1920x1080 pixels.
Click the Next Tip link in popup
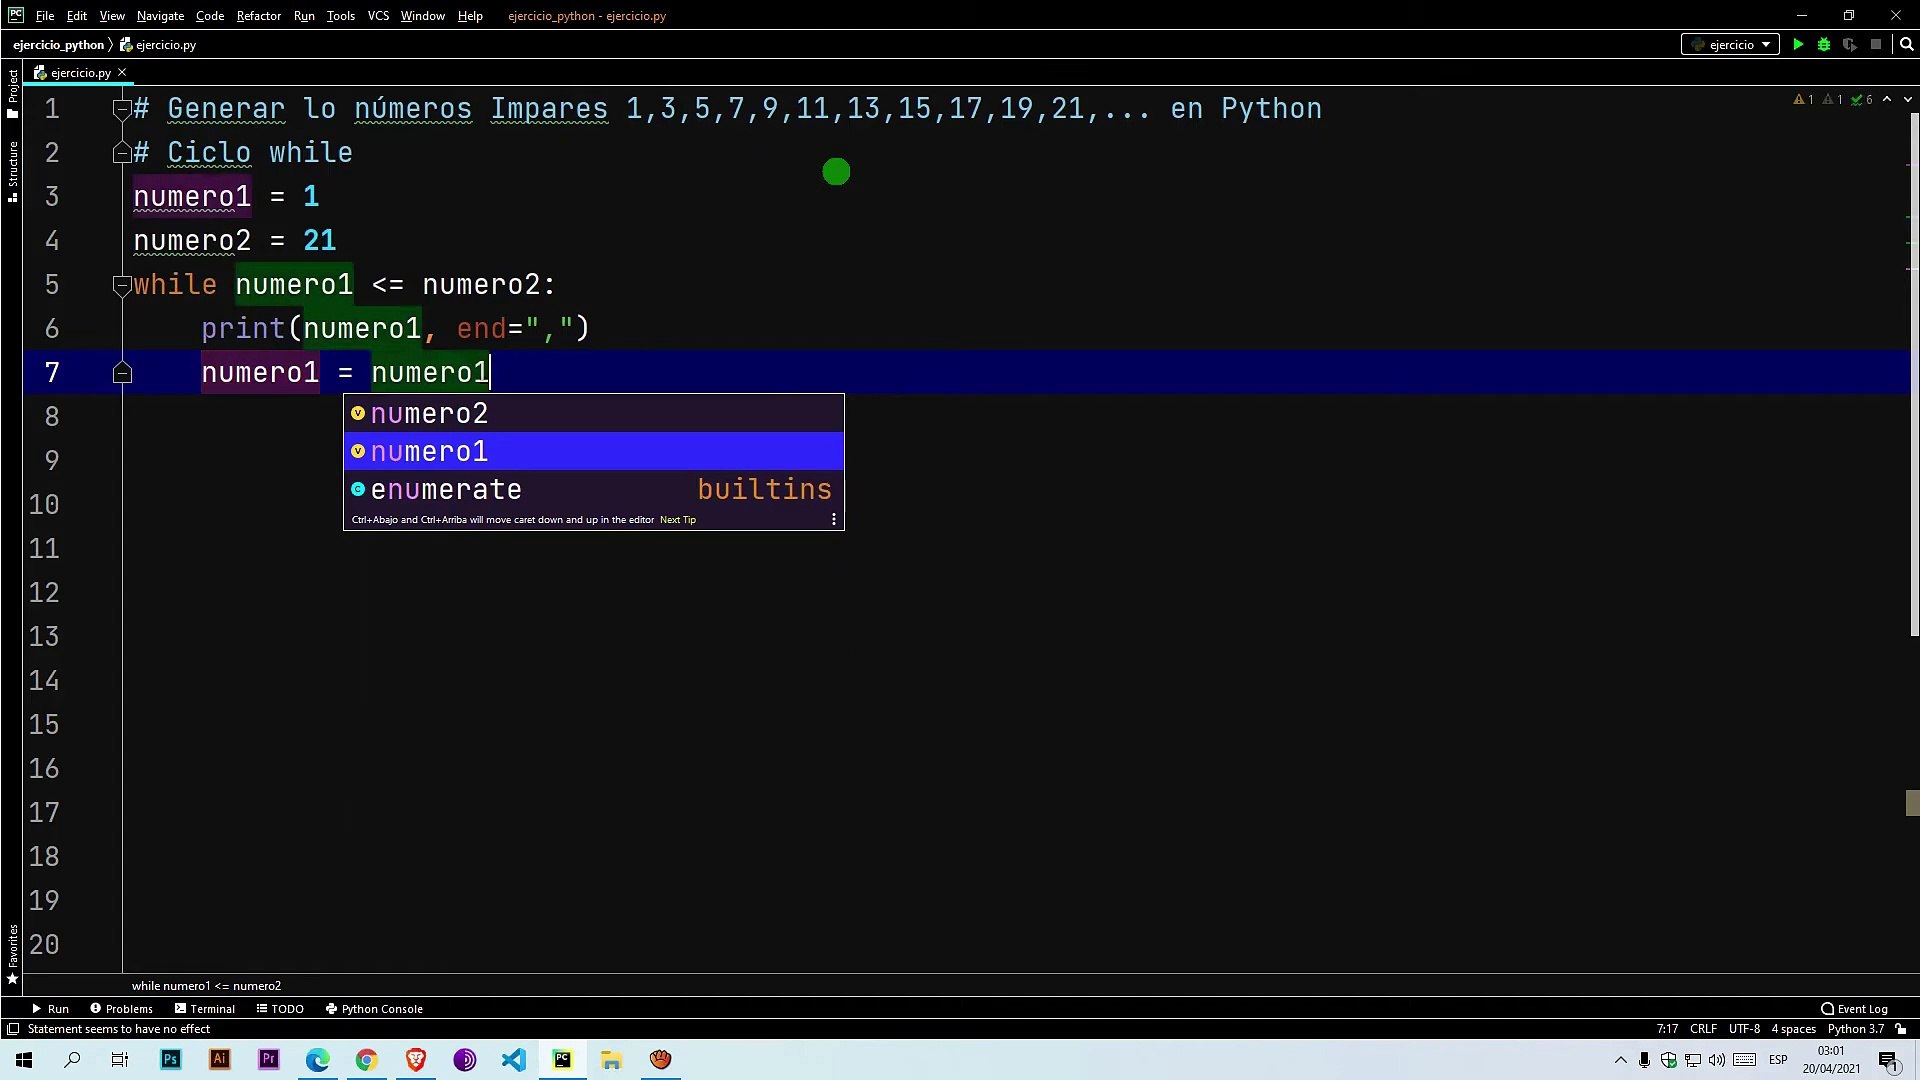pos(677,520)
